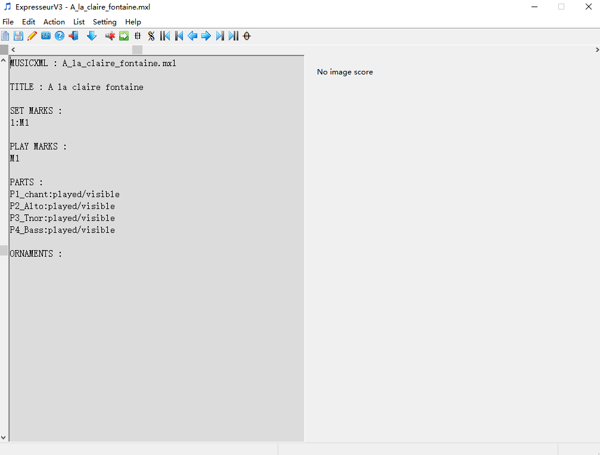600x455 pixels.
Task: Click the vertical scrollbar's down arrow
Action: point(4,437)
